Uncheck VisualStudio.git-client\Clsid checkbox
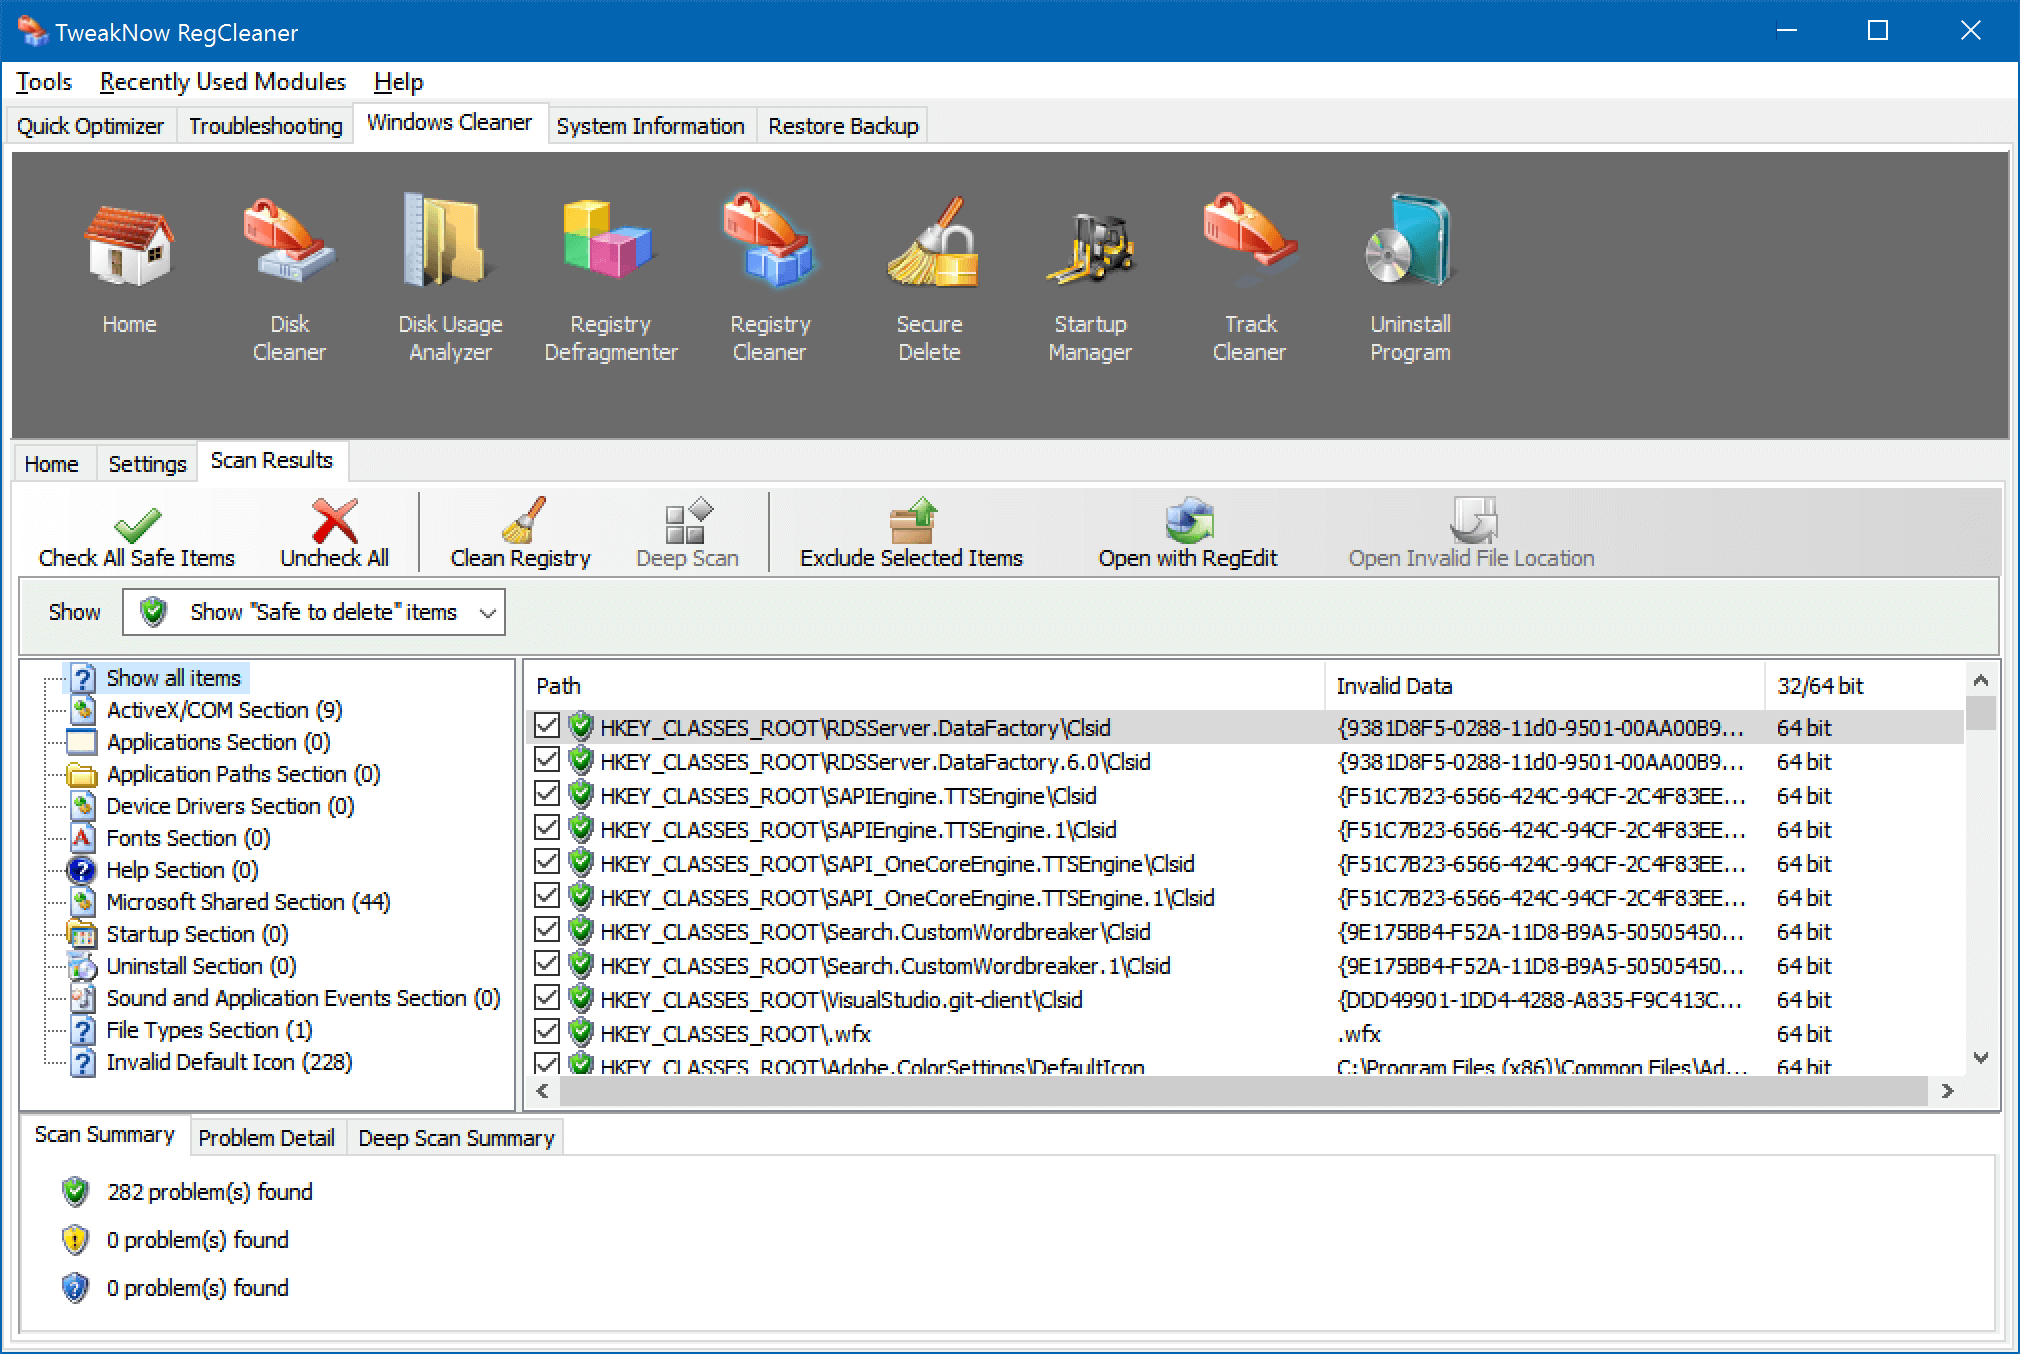 click(x=547, y=997)
